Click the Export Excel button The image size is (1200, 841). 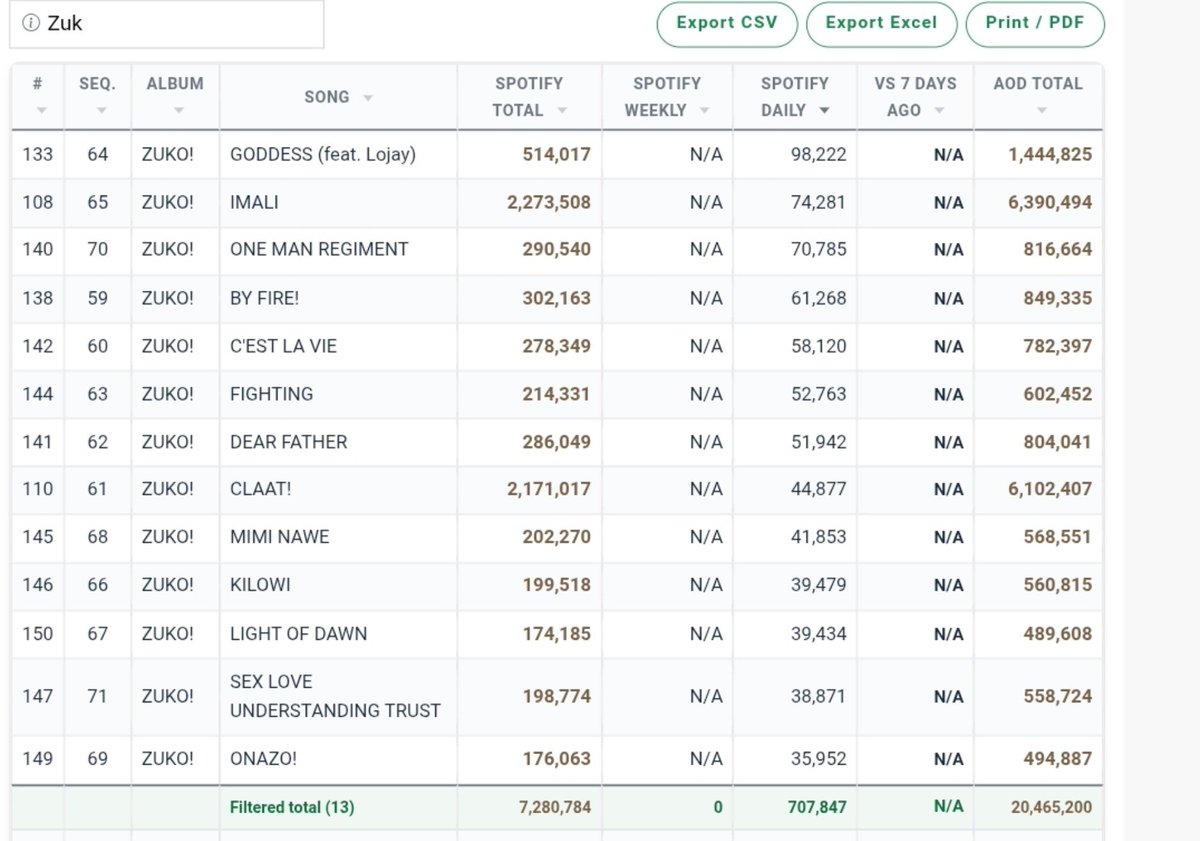[881, 24]
